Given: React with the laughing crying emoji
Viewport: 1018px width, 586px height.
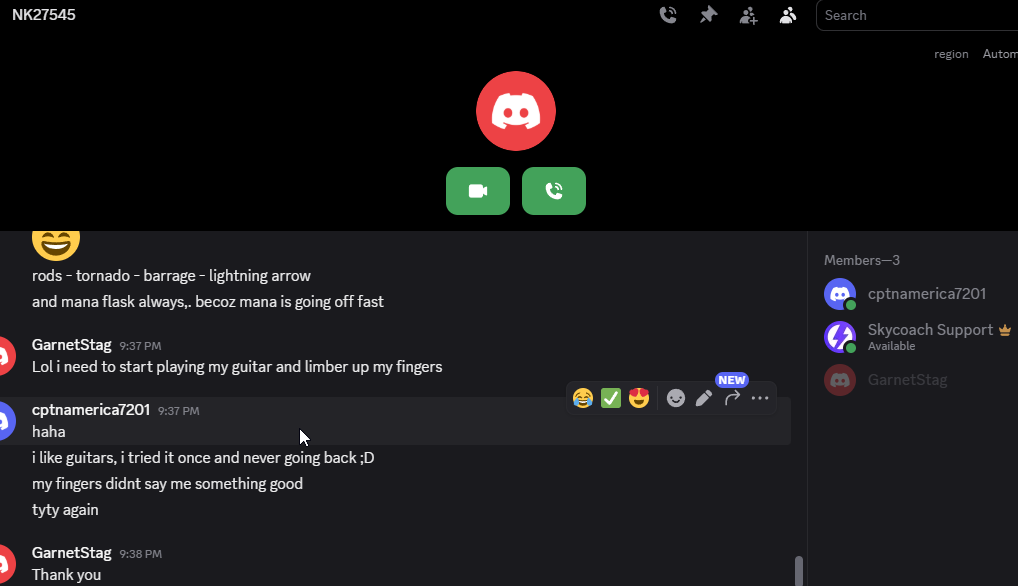Looking at the screenshot, I should (x=583, y=398).
